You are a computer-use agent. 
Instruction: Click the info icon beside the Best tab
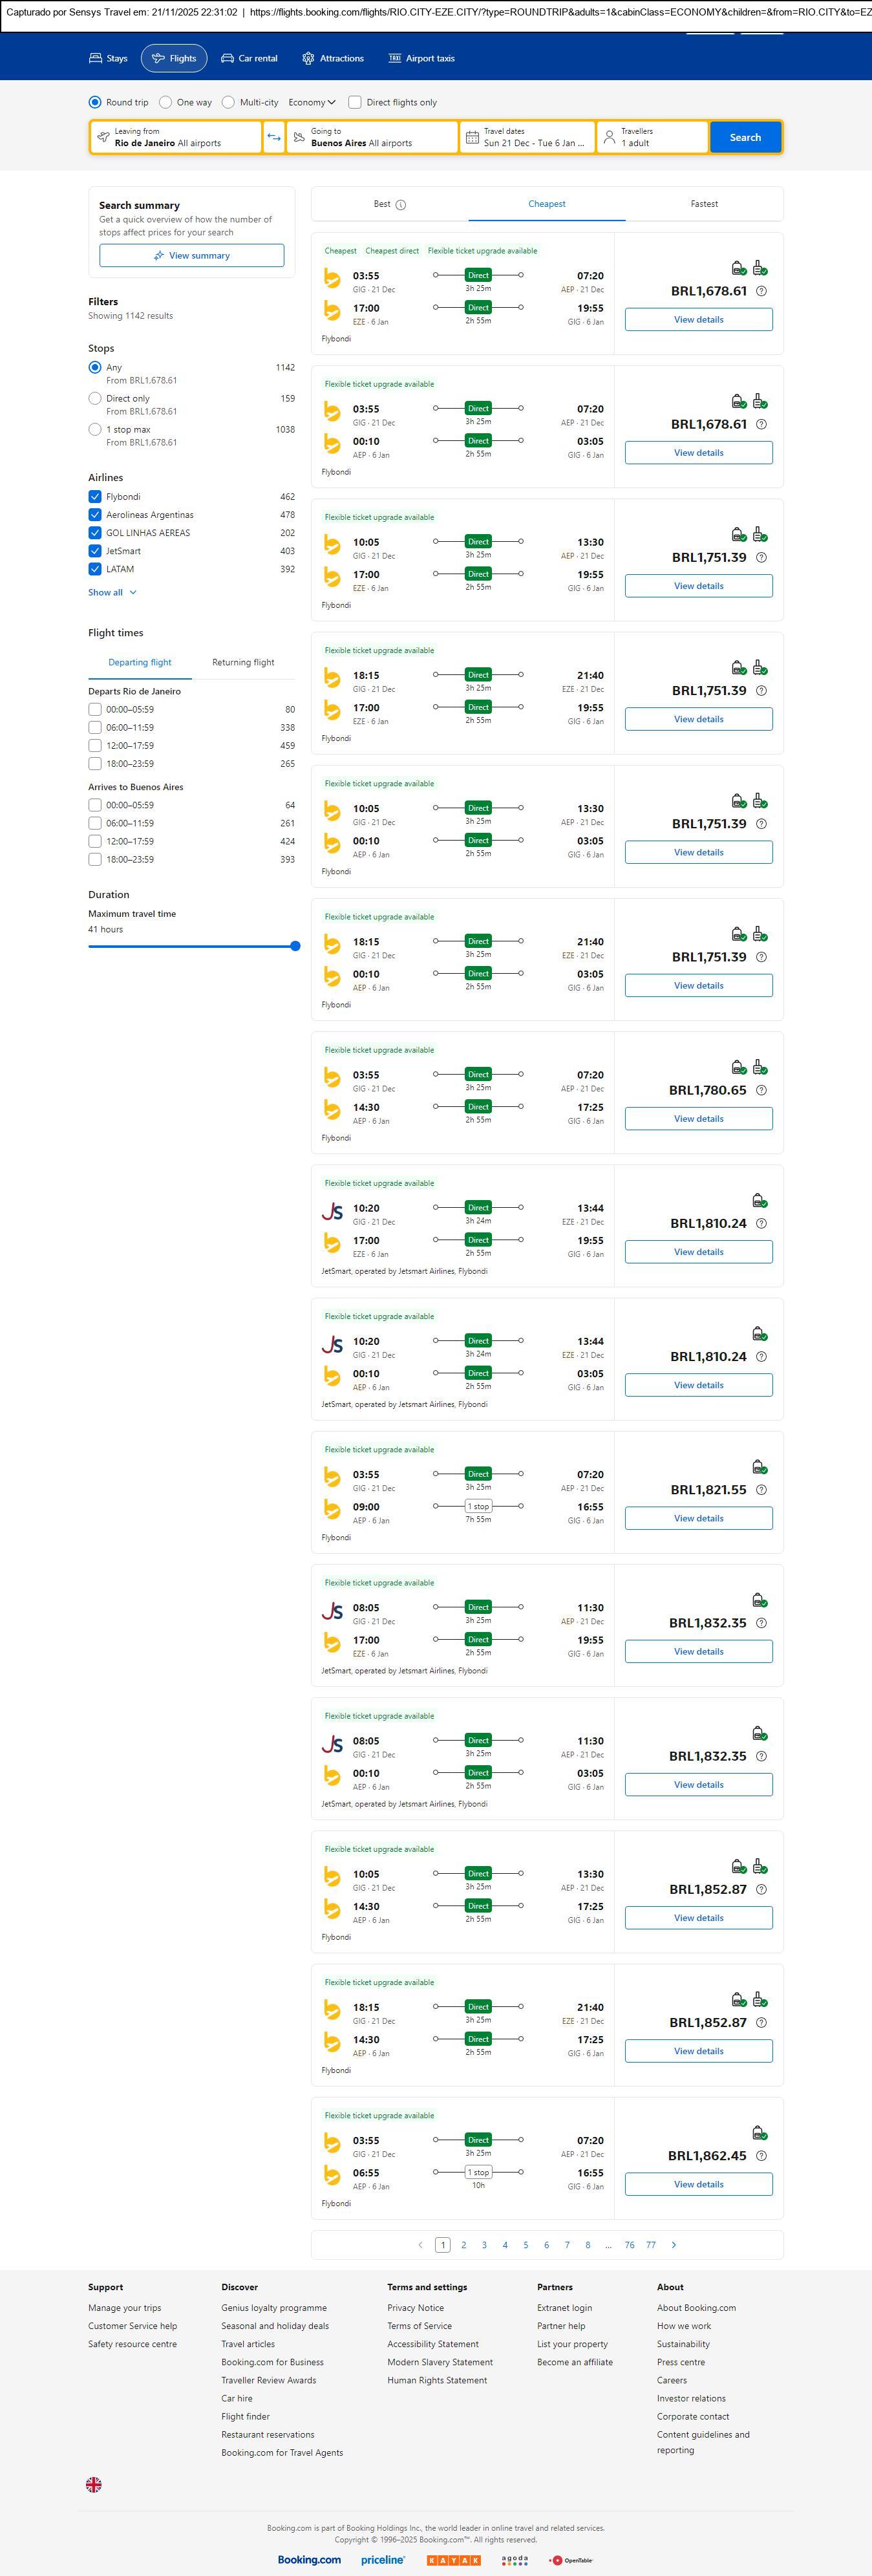pos(401,205)
